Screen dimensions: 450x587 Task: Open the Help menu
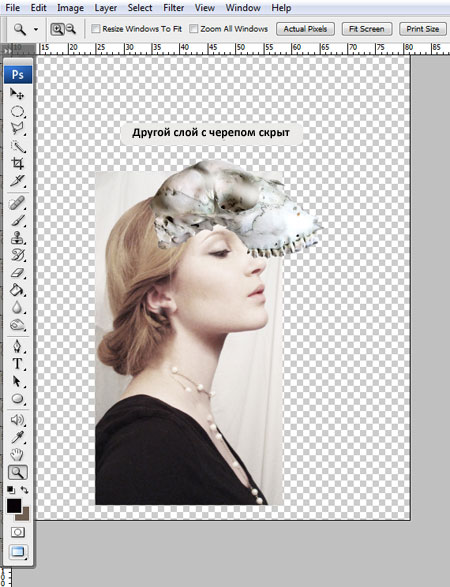tap(281, 7)
